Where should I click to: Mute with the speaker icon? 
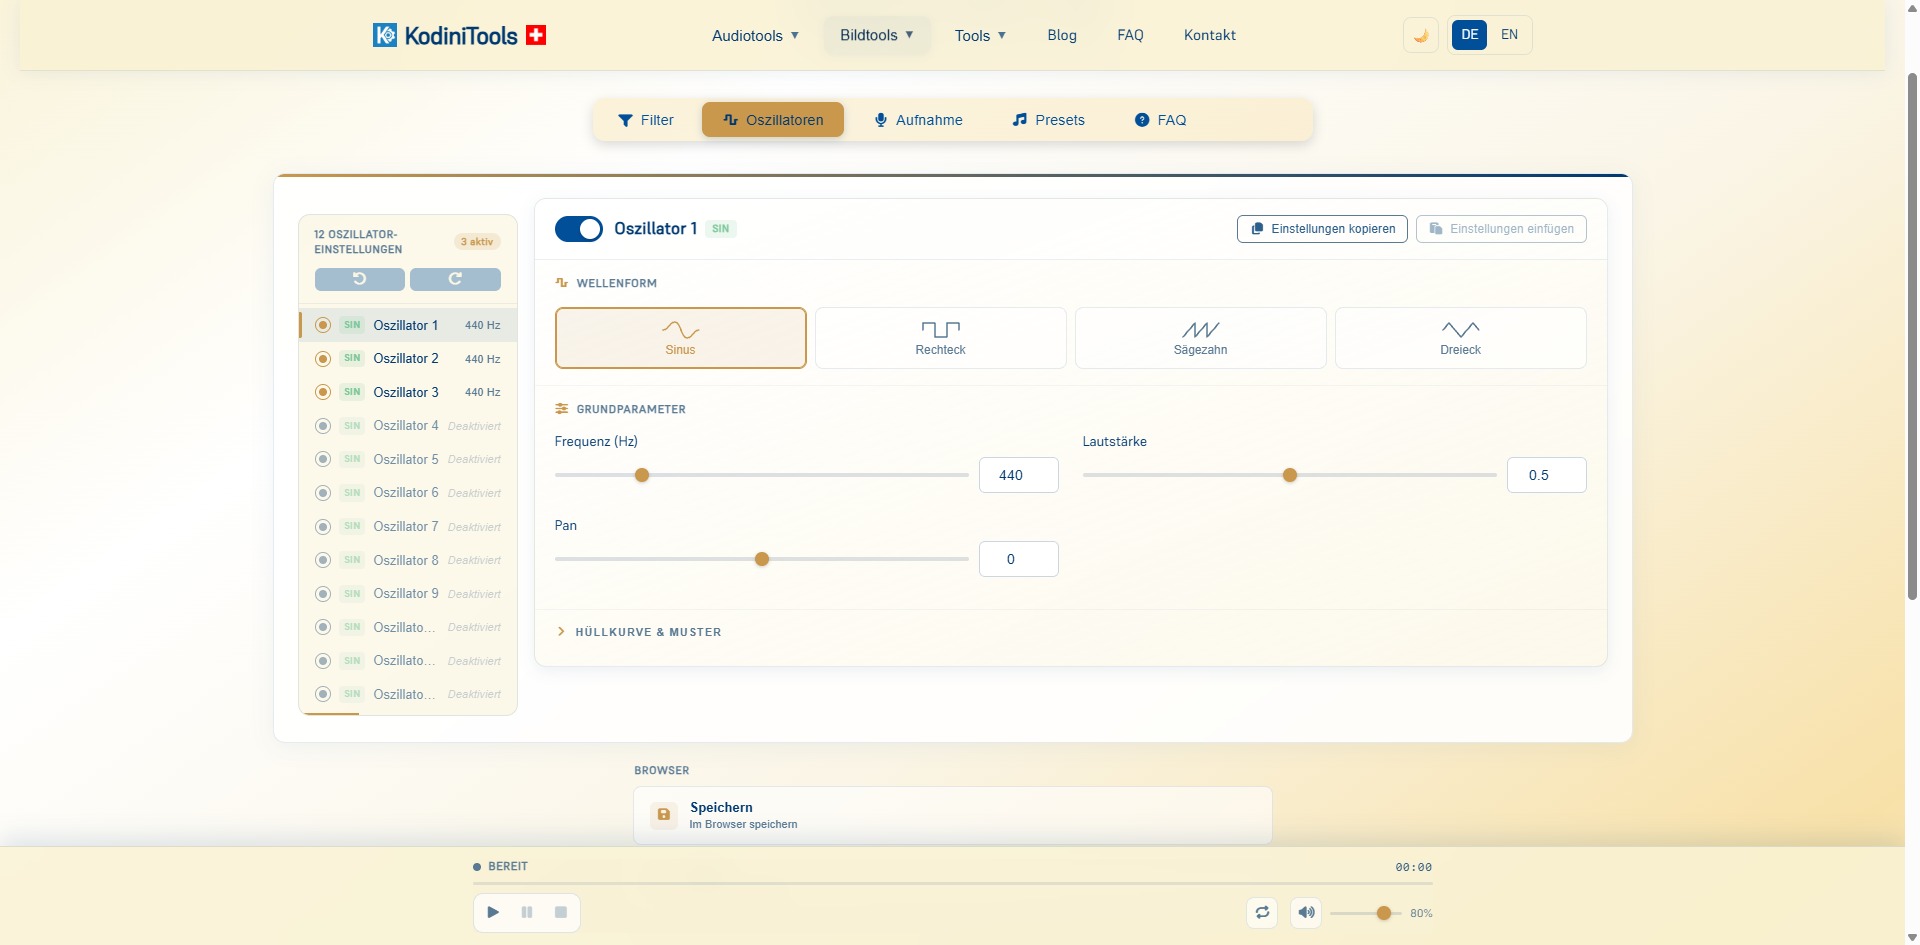point(1306,912)
